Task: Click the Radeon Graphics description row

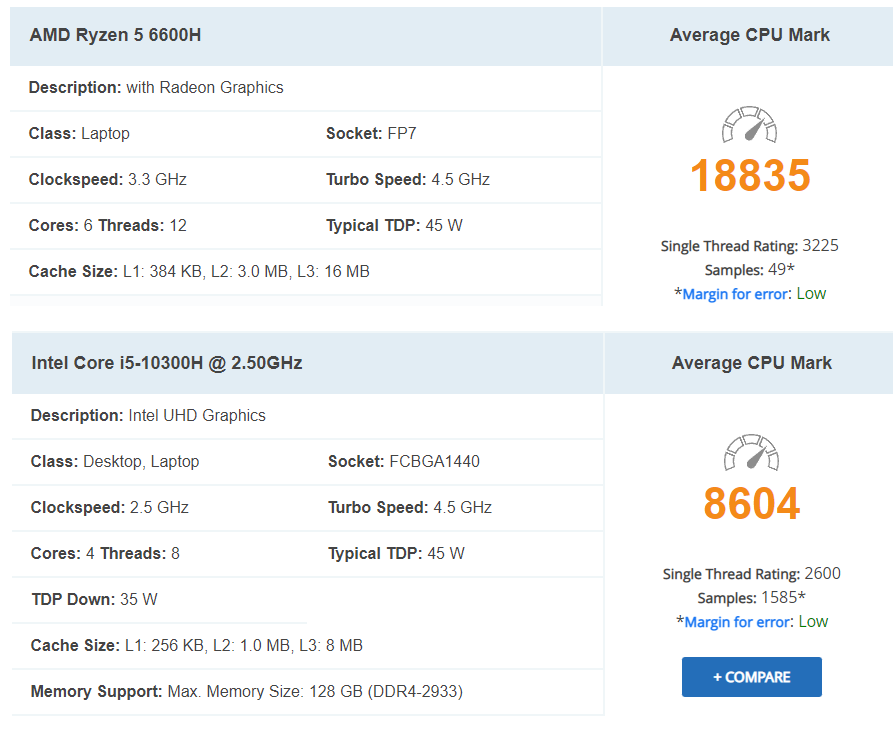Action: click(156, 87)
